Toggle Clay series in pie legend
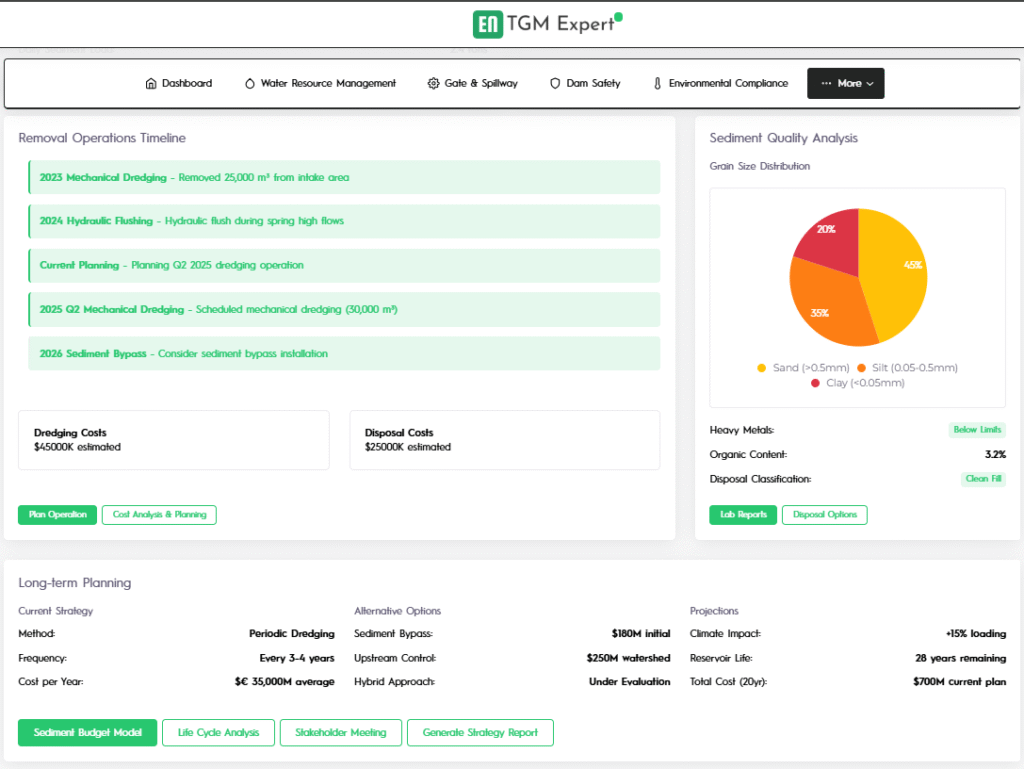The height and width of the screenshot is (769, 1024). point(857,383)
